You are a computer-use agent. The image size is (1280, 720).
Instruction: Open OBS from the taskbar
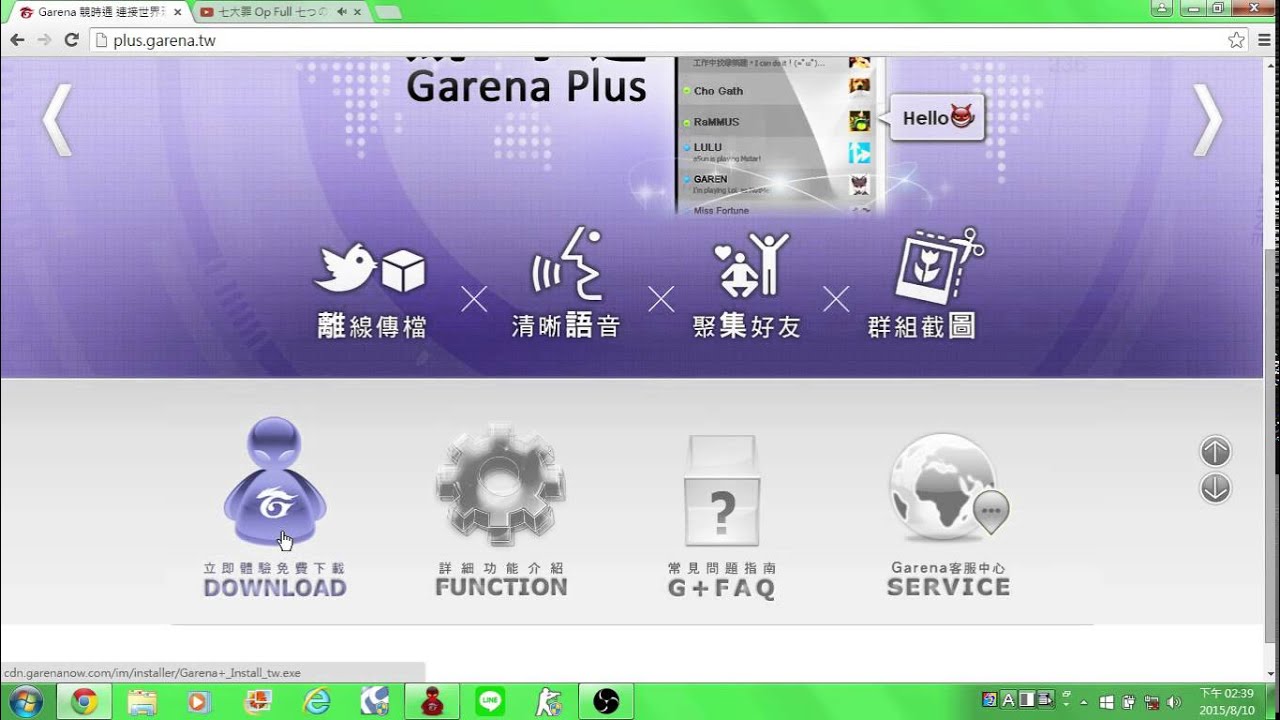(x=606, y=702)
